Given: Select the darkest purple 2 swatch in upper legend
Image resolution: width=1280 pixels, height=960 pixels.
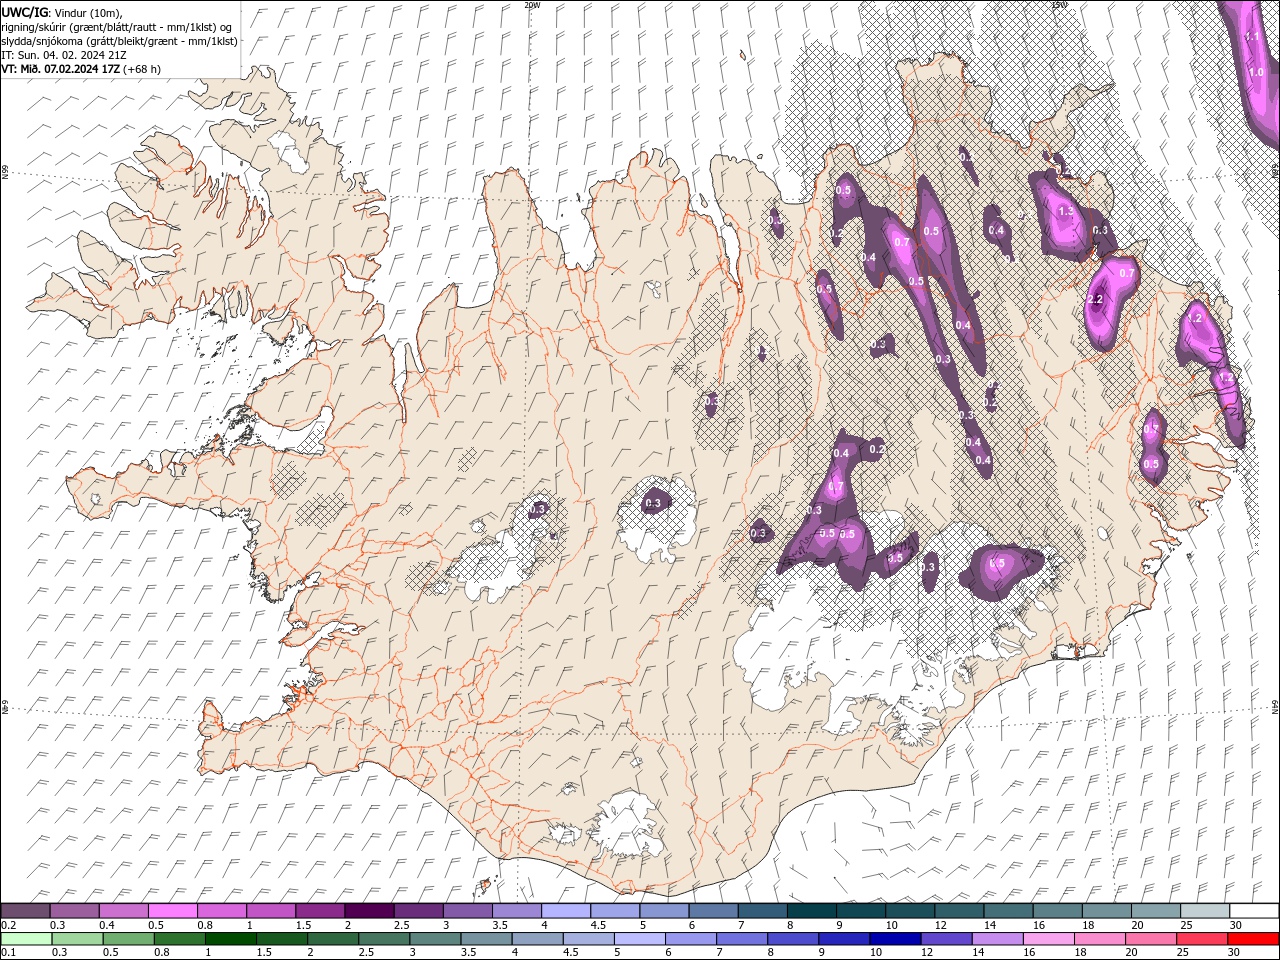Looking at the screenshot, I should (369, 911).
